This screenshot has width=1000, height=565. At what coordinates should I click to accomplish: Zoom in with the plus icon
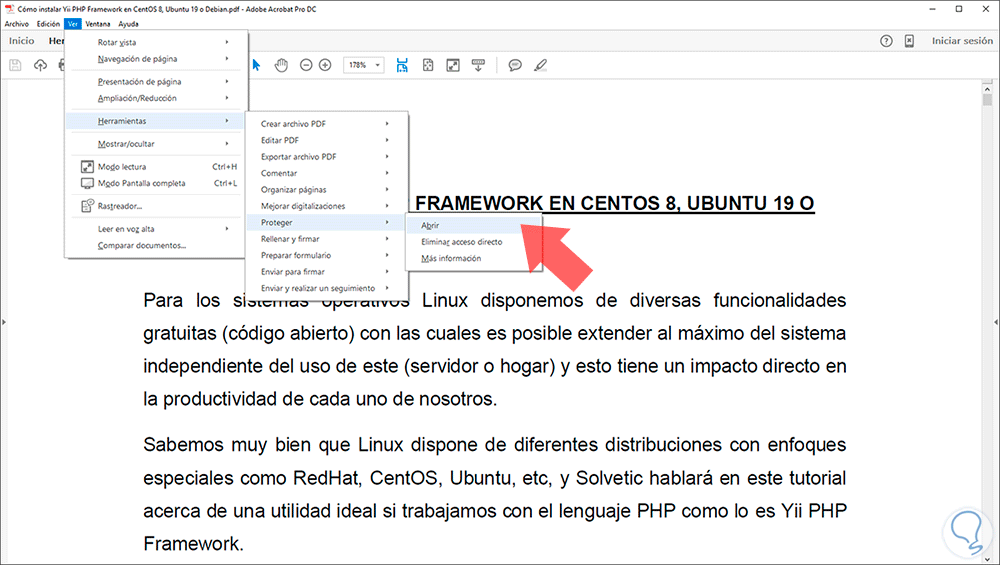pyautogui.click(x=325, y=65)
